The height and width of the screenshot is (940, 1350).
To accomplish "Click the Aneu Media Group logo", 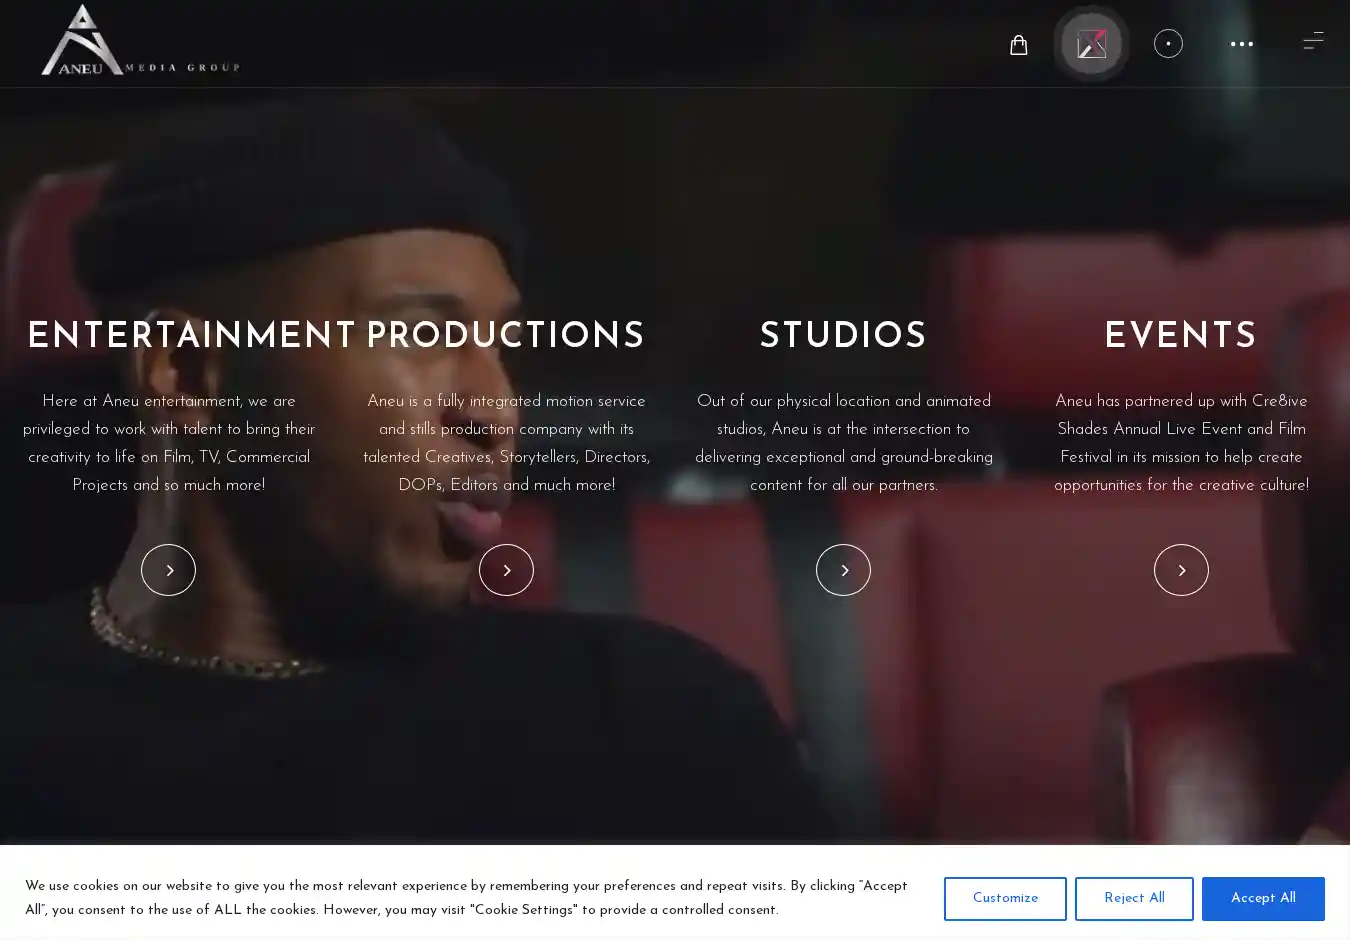I will click(139, 41).
